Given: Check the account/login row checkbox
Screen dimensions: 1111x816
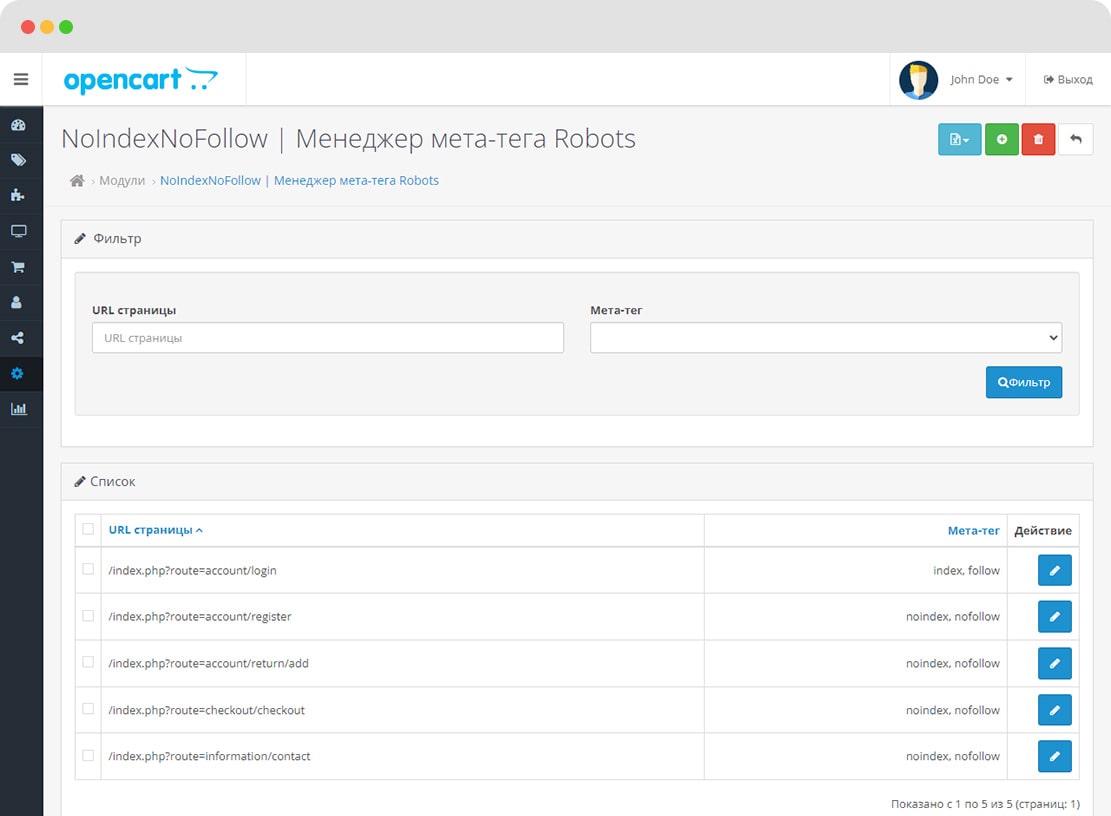Looking at the screenshot, I should click(x=88, y=569).
